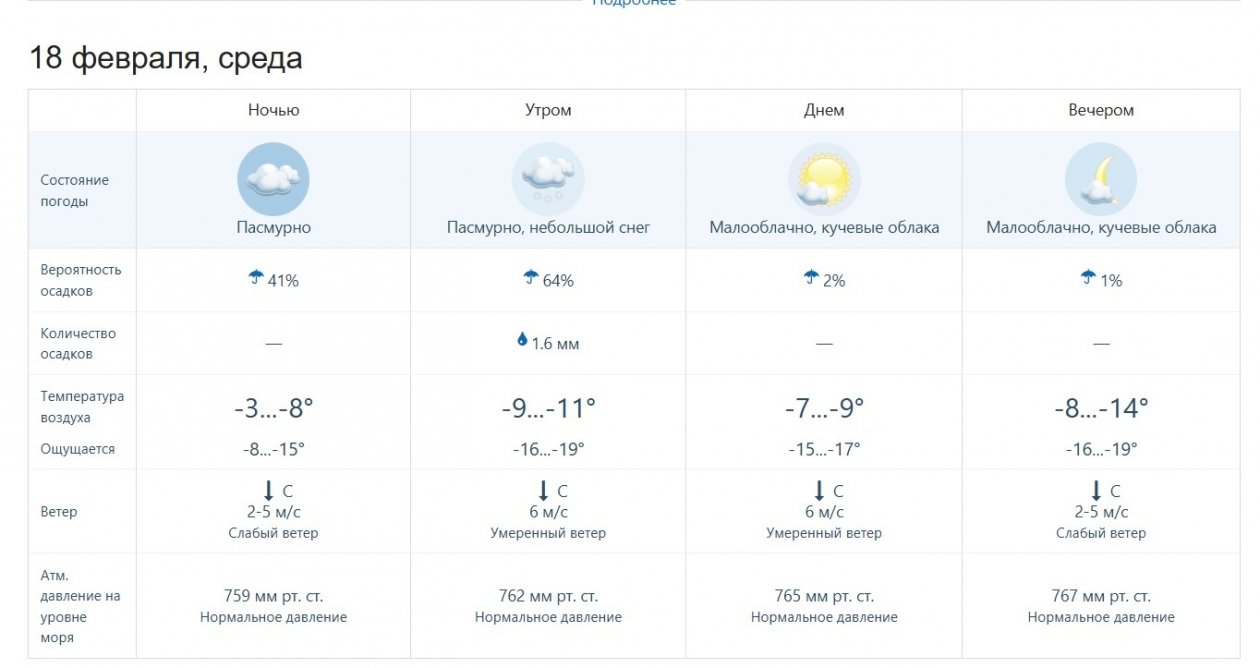Click the light snow cloud icon for morning
The height and width of the screenshot is (668, 1260).
[548, 180]
